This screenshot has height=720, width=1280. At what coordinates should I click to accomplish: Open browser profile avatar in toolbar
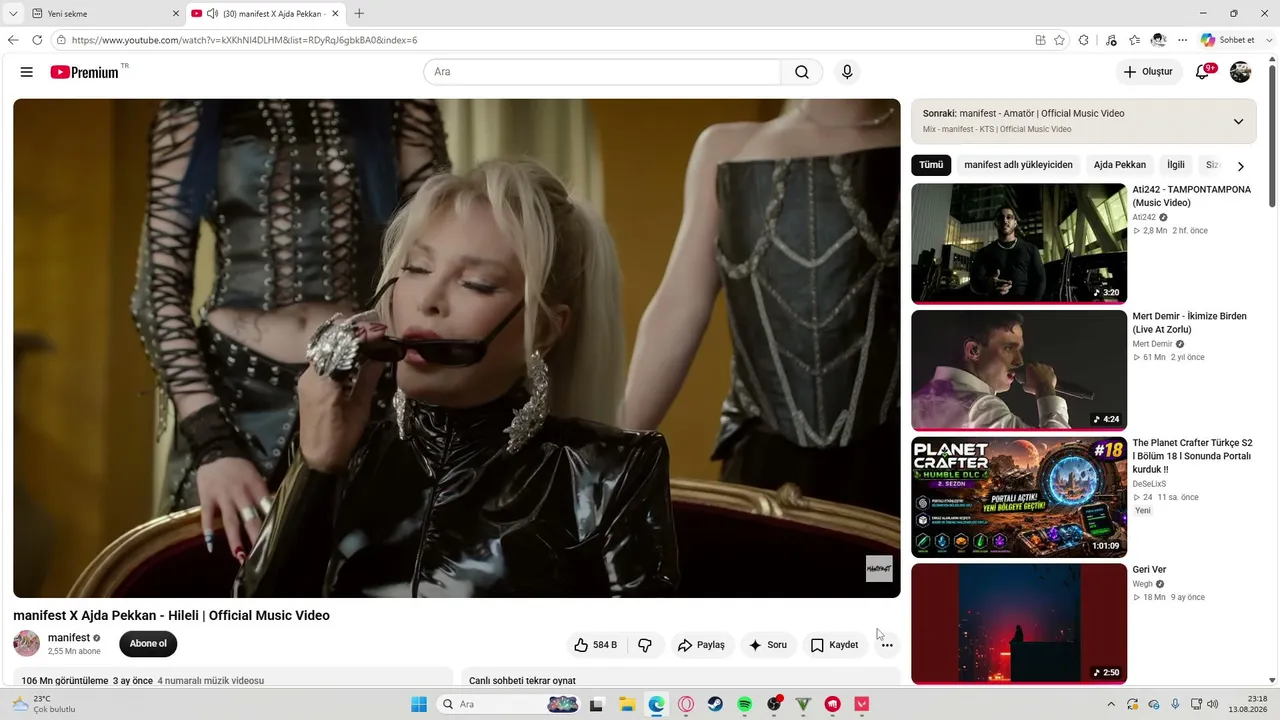[1159, 40]
